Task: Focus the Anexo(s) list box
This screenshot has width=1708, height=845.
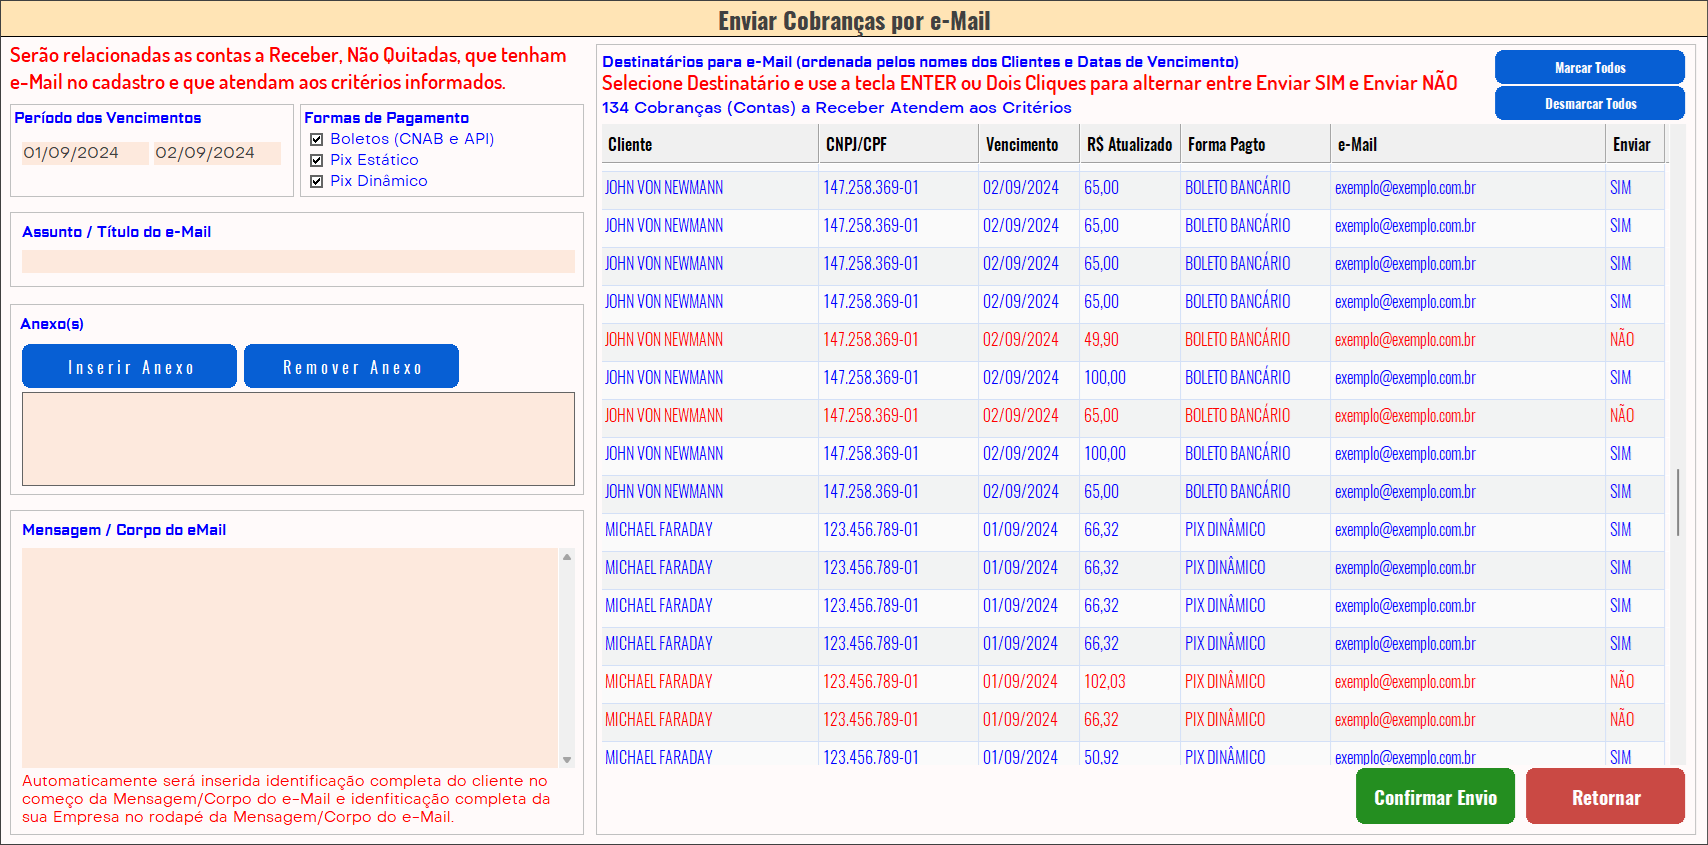Action: (298, 439)
